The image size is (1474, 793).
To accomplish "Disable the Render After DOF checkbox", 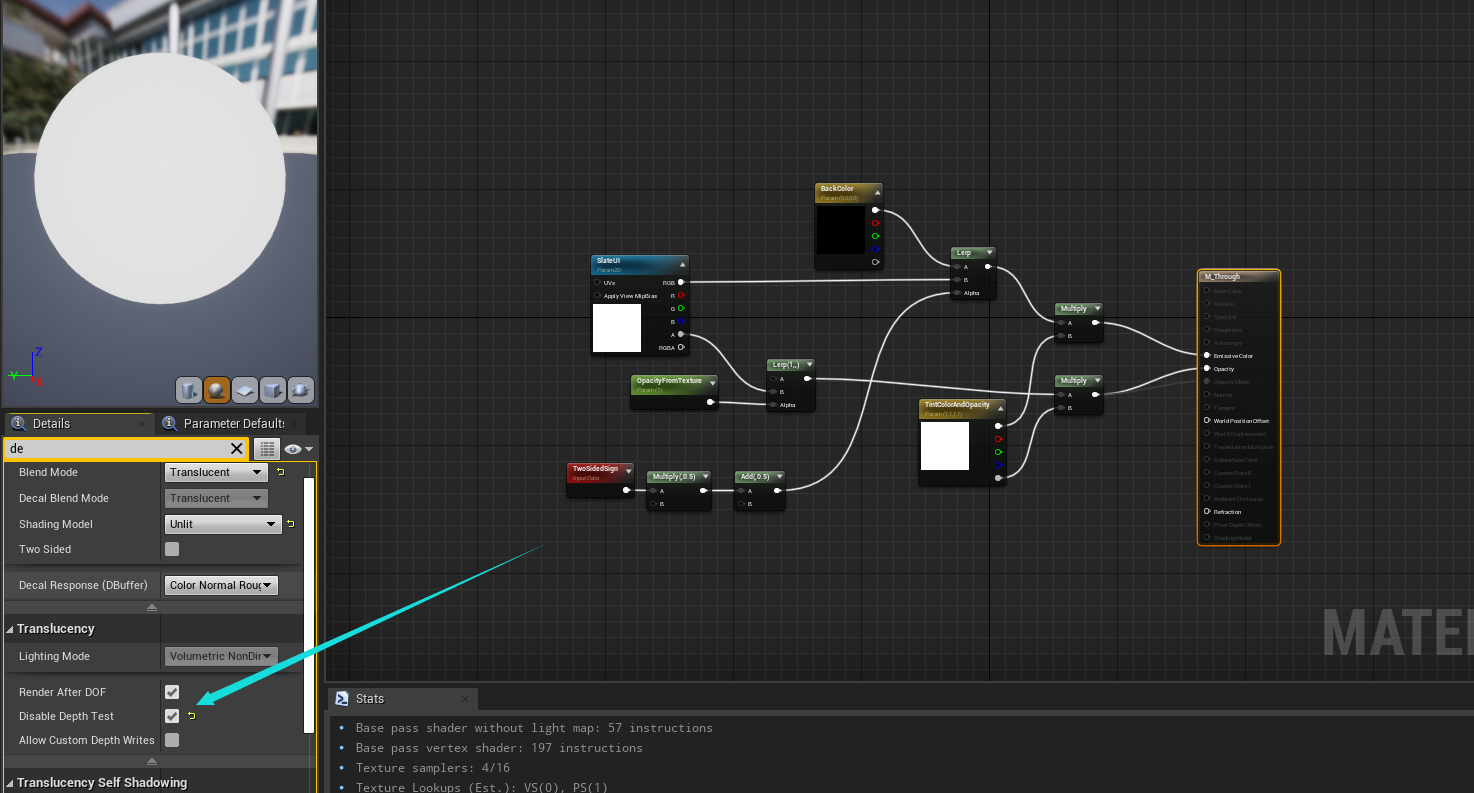I will coord(171,691).
